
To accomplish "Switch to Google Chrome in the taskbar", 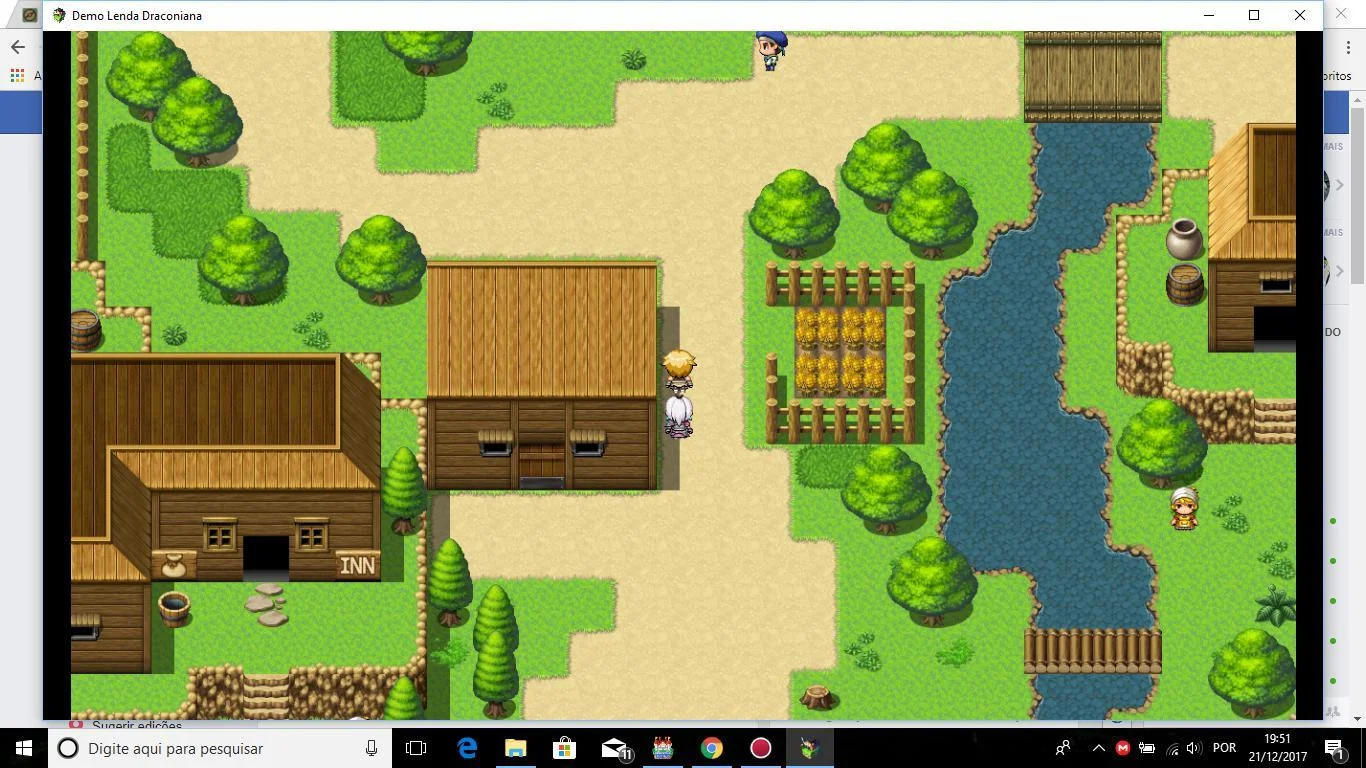I will click(711, 748).
